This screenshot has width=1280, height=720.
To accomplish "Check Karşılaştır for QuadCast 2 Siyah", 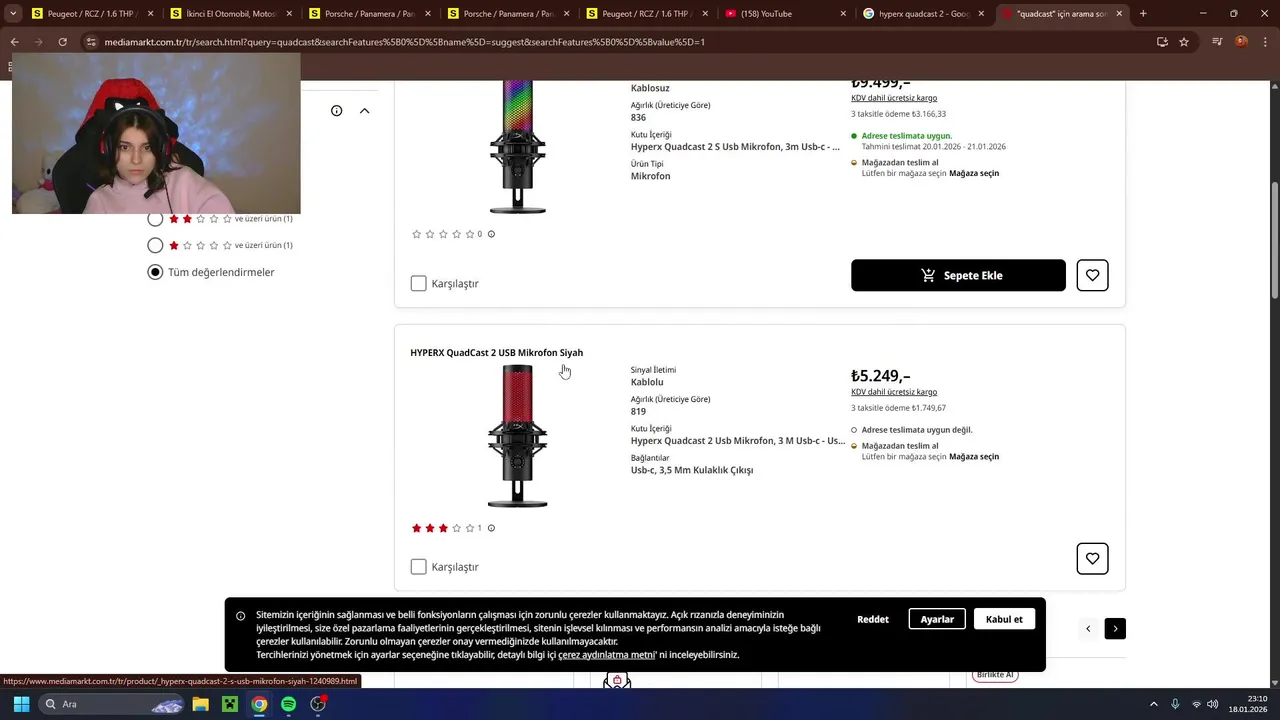I will click(419, 567).
